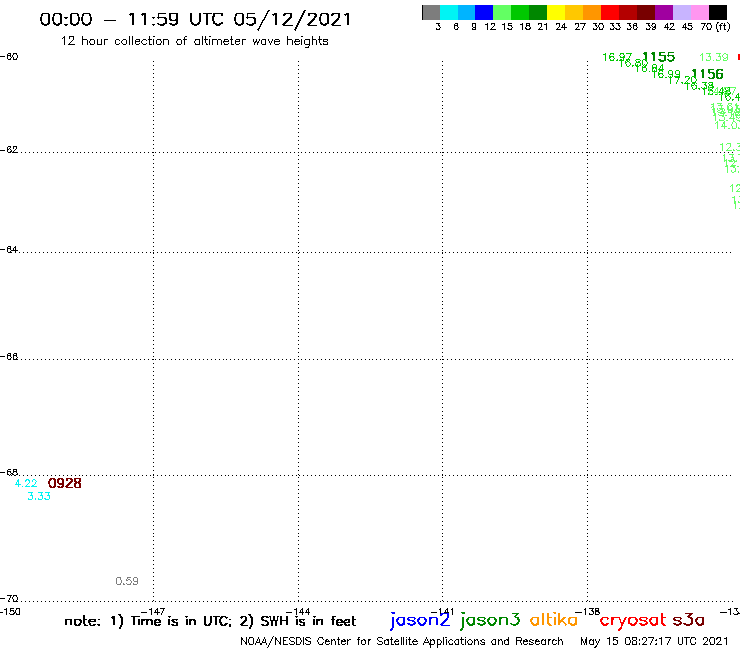Click the cyan '4.22' wave height value
This screenshot has width=740, height=650.
click(26, 483)
